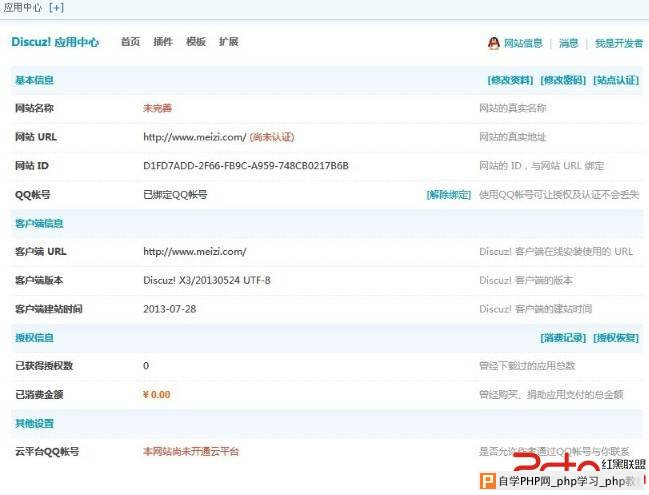Open the 扩展 navigation item
649x495 pixels.
tap(229, 41)
